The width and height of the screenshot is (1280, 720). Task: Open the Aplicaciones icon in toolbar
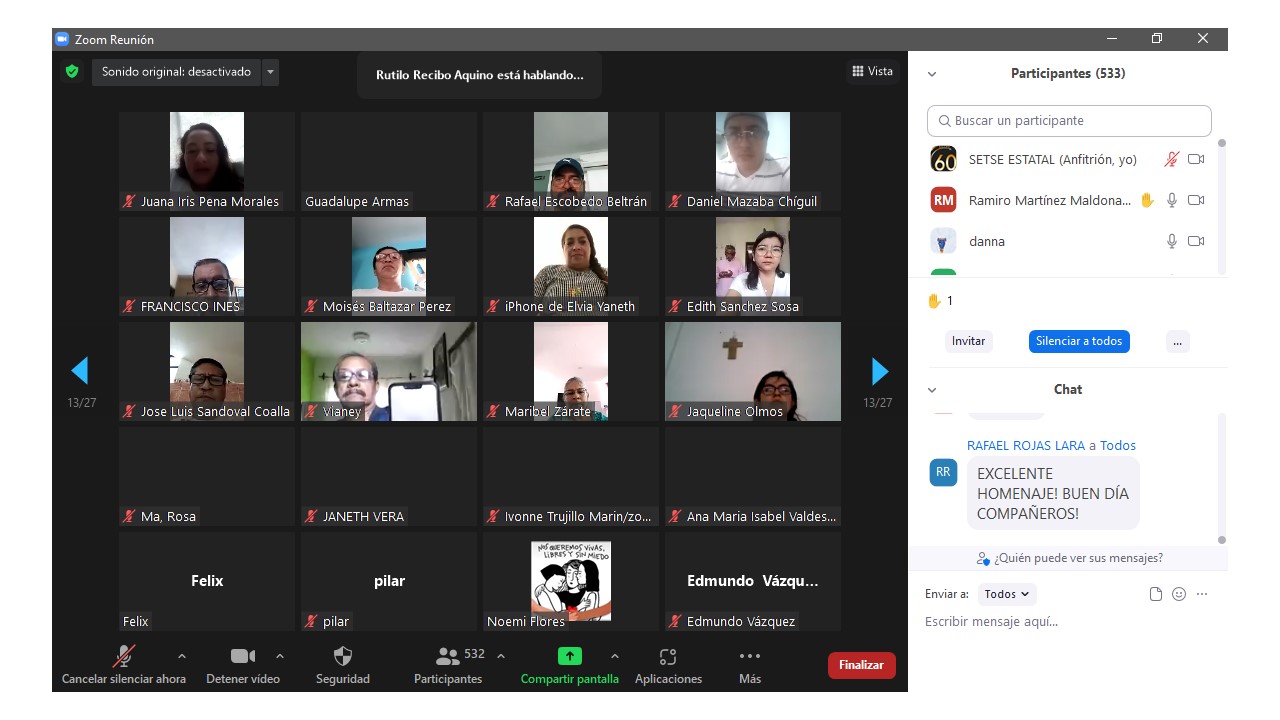click(668, 656)
